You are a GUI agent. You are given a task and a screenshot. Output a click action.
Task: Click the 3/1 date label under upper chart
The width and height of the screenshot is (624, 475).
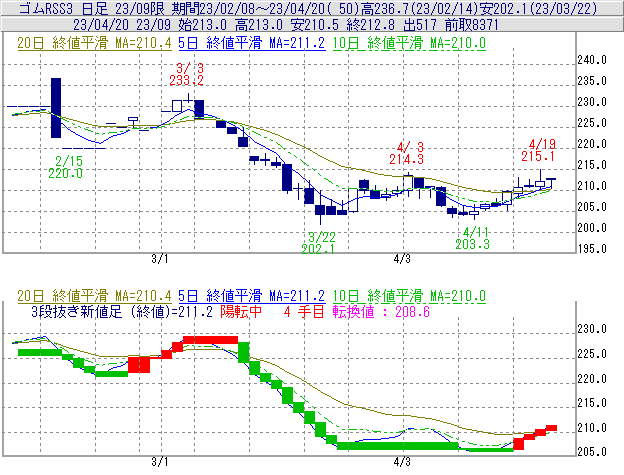[x=160, y=259]
